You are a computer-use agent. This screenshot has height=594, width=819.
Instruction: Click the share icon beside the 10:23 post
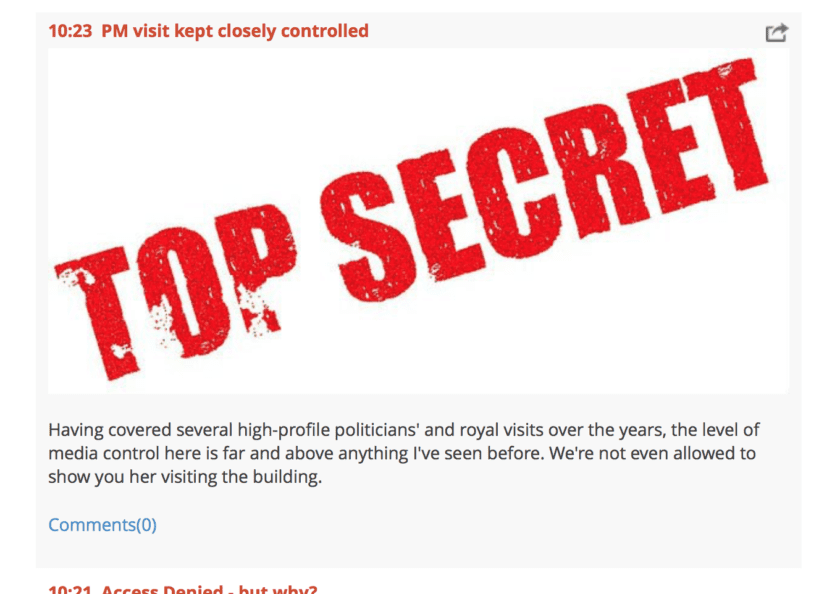pyautogui.click(x=776, y=32)
